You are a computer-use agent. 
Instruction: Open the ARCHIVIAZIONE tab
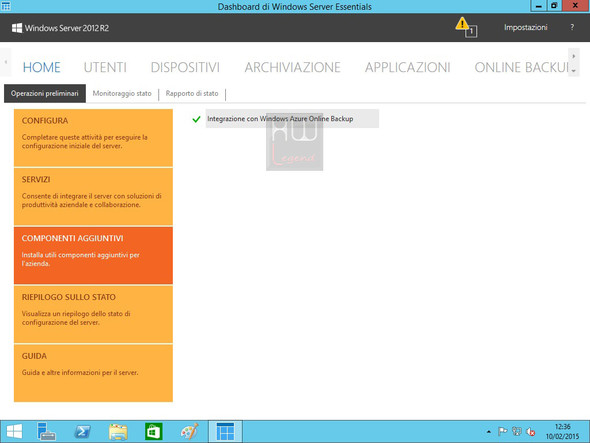292,67
